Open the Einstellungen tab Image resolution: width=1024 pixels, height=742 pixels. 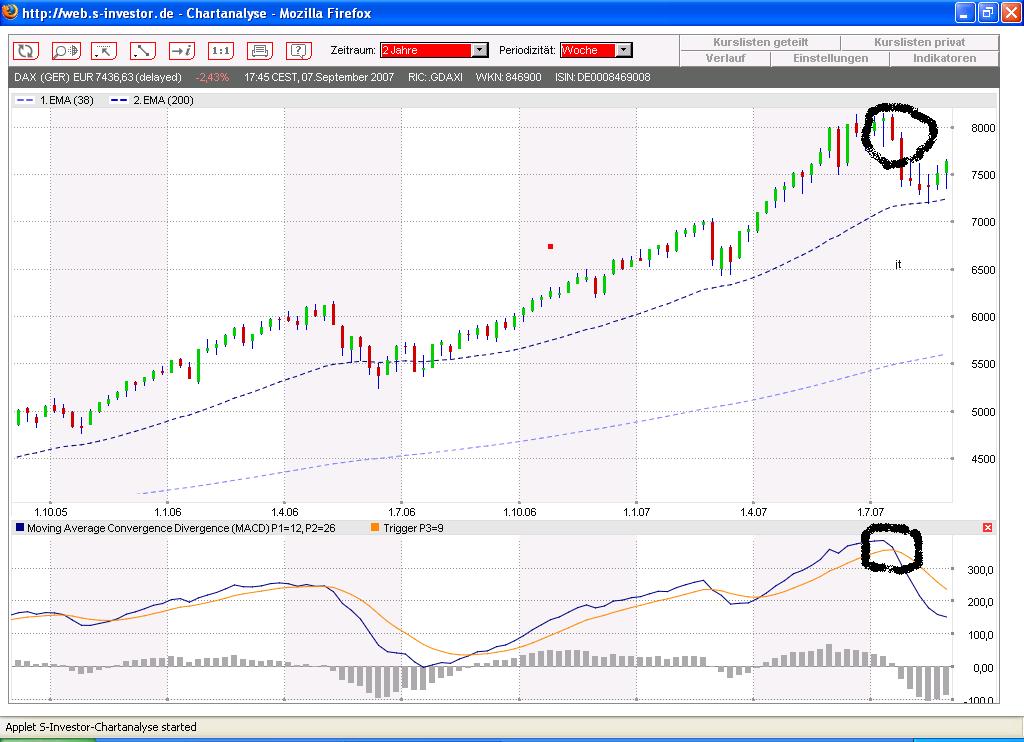tap(830, 58)
